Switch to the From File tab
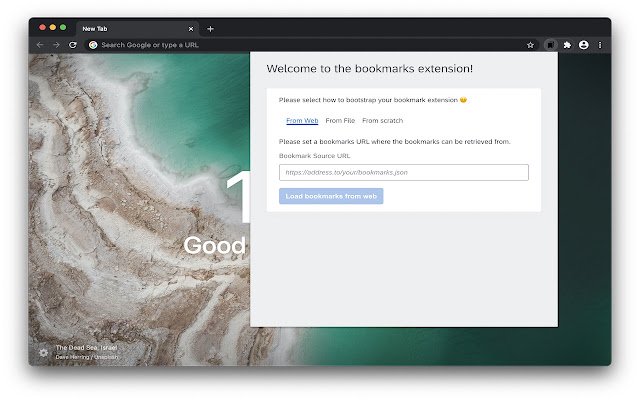 pos(340,120)
